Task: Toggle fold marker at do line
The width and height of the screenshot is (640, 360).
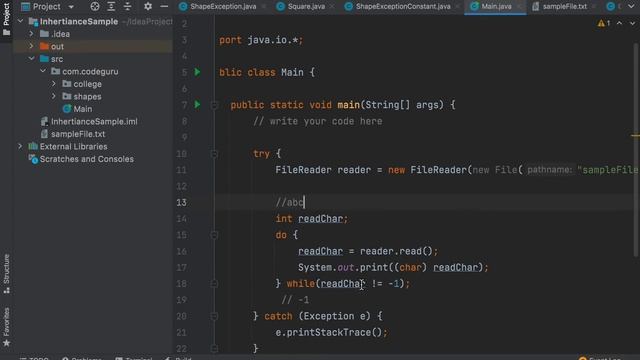Action: [214, 235]
